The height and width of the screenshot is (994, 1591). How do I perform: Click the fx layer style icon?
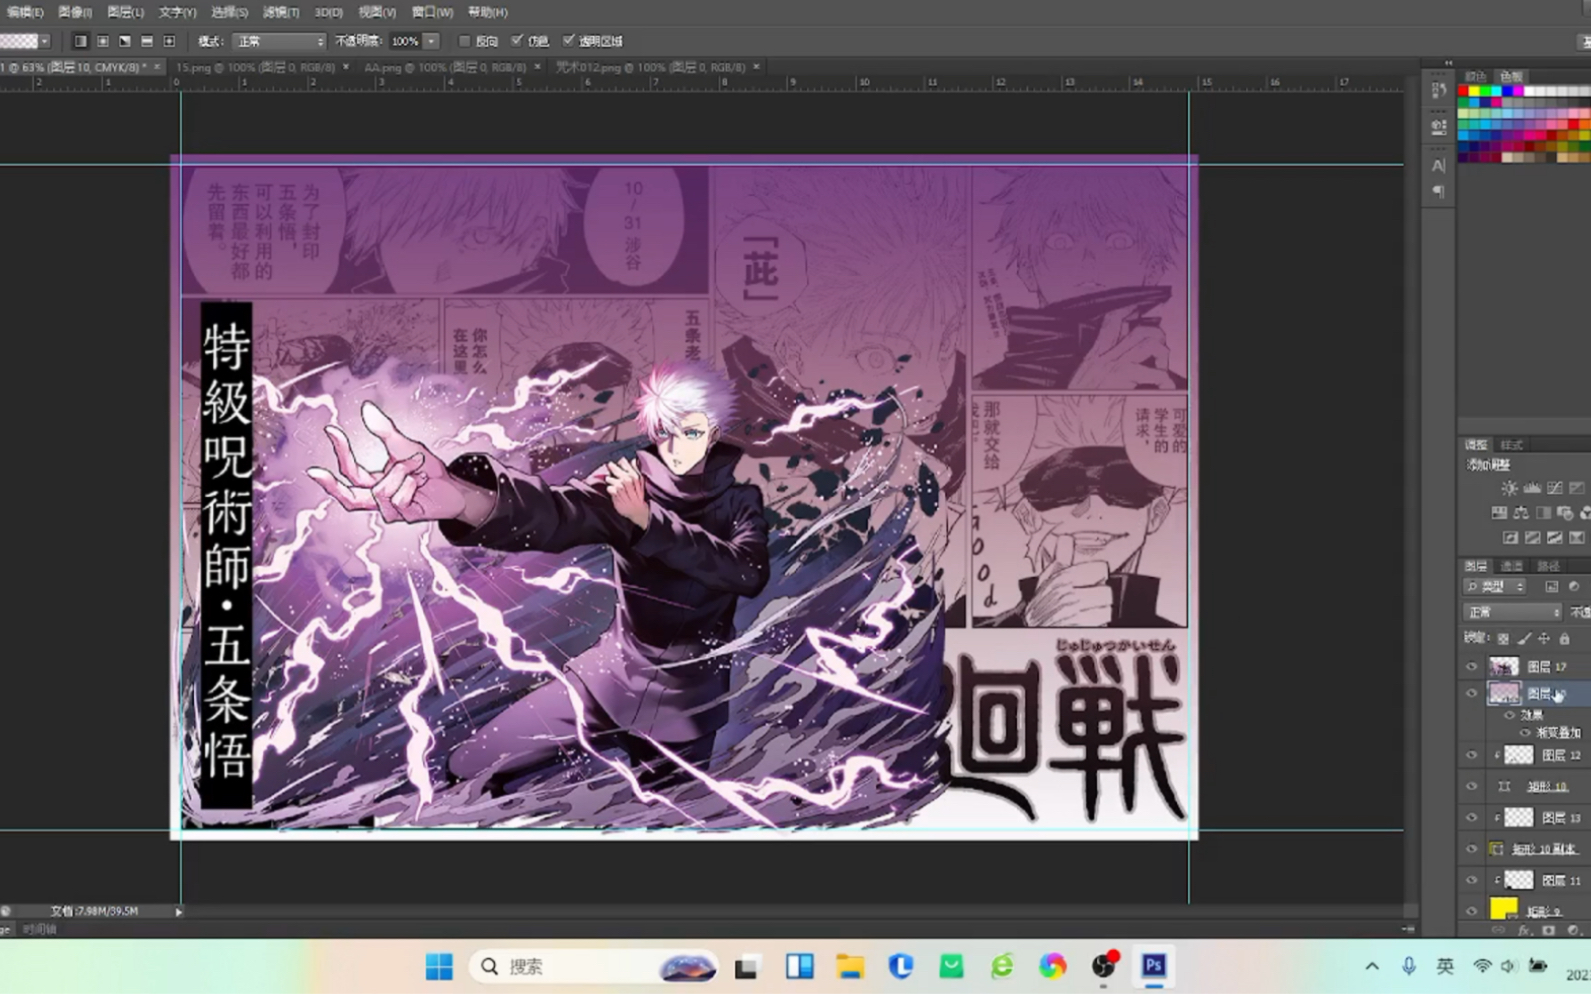pyautogui.click(x=1524, y=931)
